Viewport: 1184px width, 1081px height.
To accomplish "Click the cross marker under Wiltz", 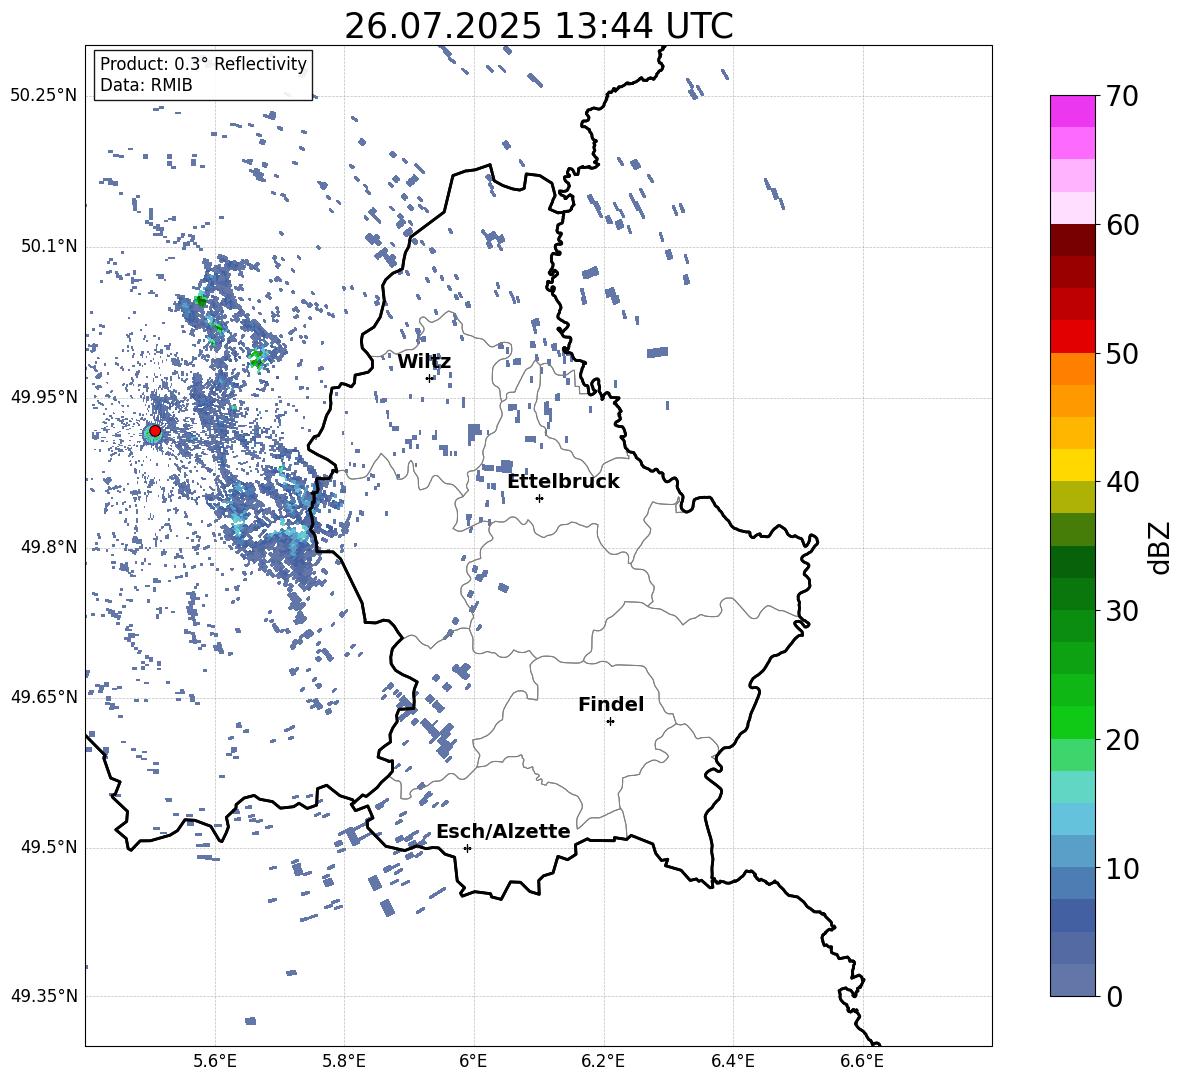I will [430, 378].
